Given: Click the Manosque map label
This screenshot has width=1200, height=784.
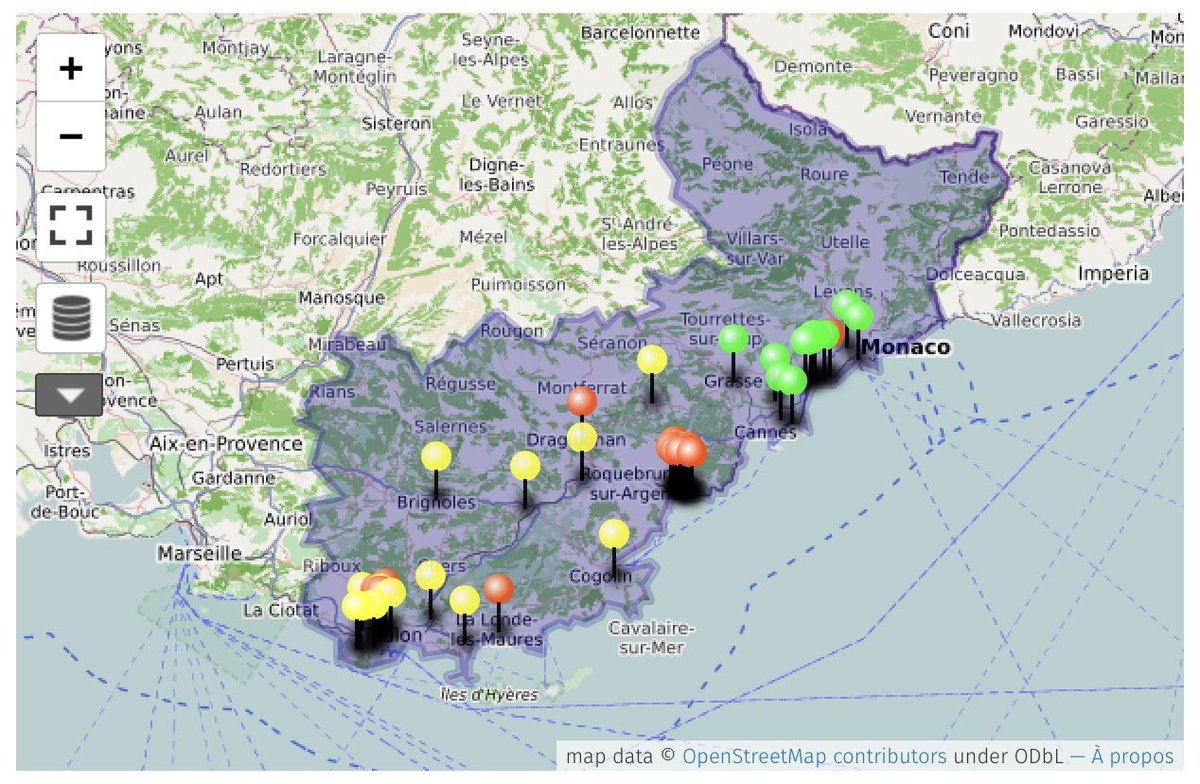Looking at the screenshot, I should tap(342, 298).
